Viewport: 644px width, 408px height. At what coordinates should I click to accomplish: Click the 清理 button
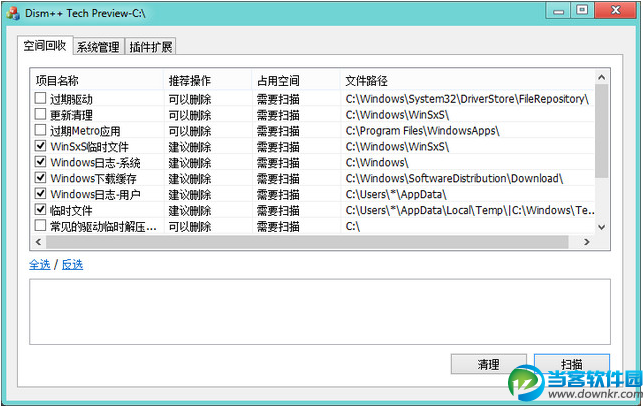point(488,364)
